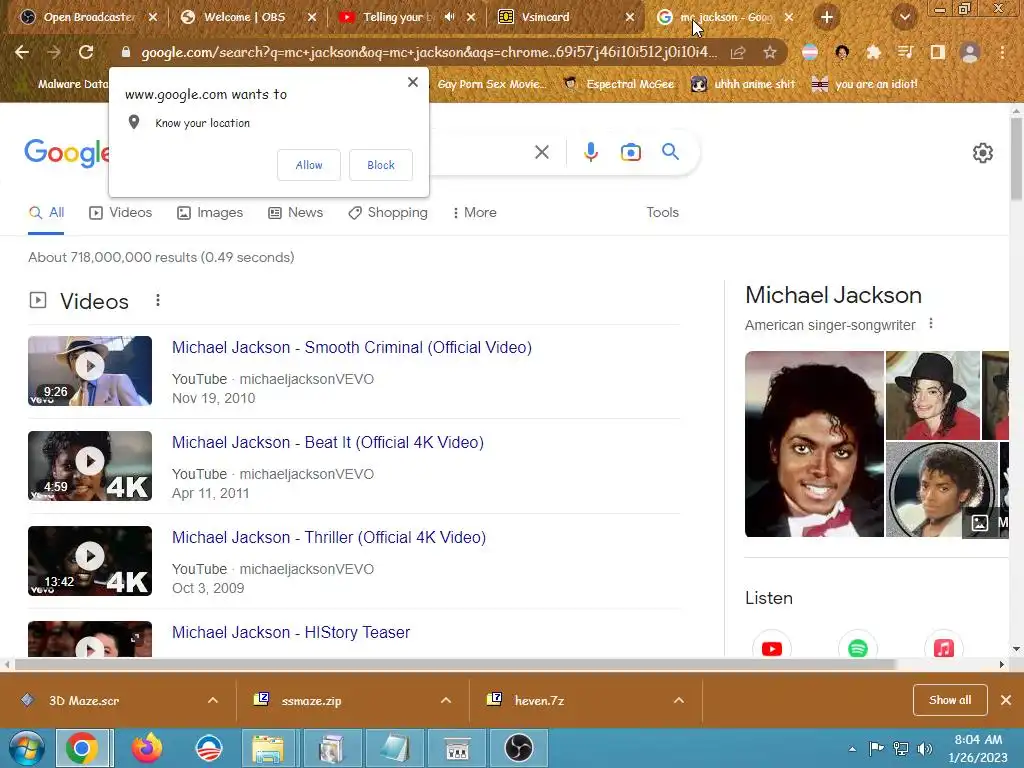Open the Apple Music listen option
The height and width of the screenshot is (768, 1024).
click(x=943, y=648)
